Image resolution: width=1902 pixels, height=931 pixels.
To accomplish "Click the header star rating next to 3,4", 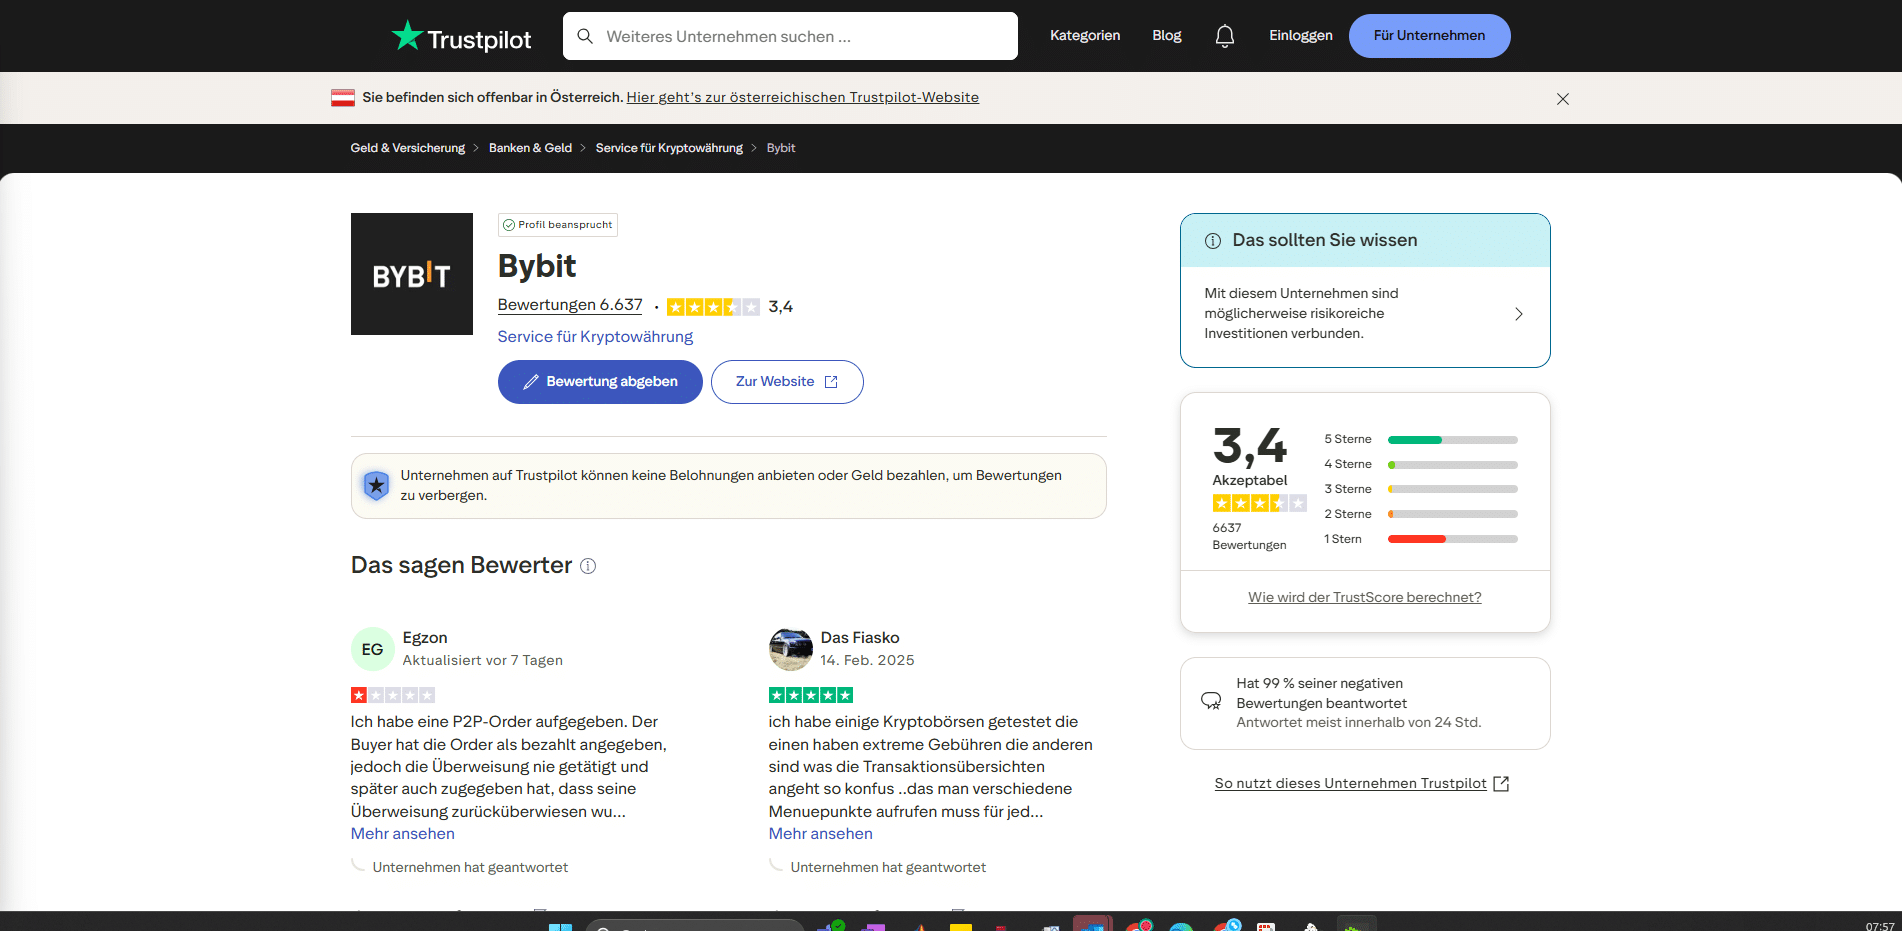I will (x=713, y=307).
